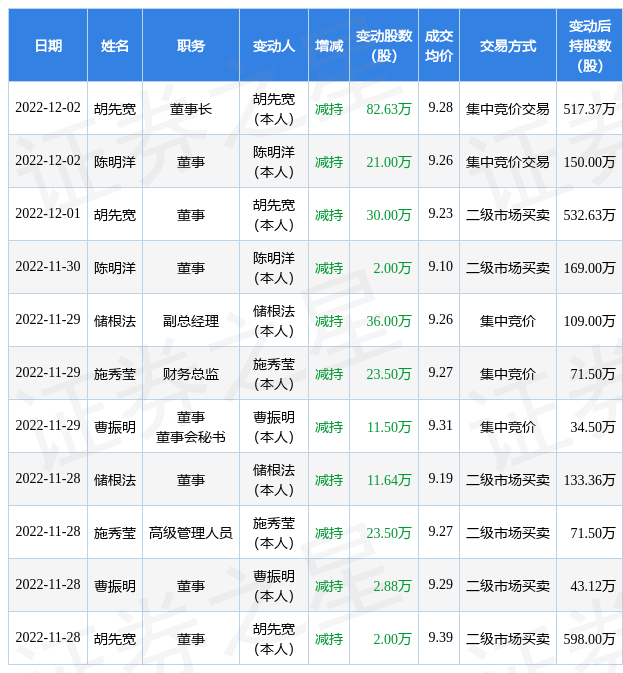
Task: Click the 9.23 average price cell
Action: click(440, 213)
